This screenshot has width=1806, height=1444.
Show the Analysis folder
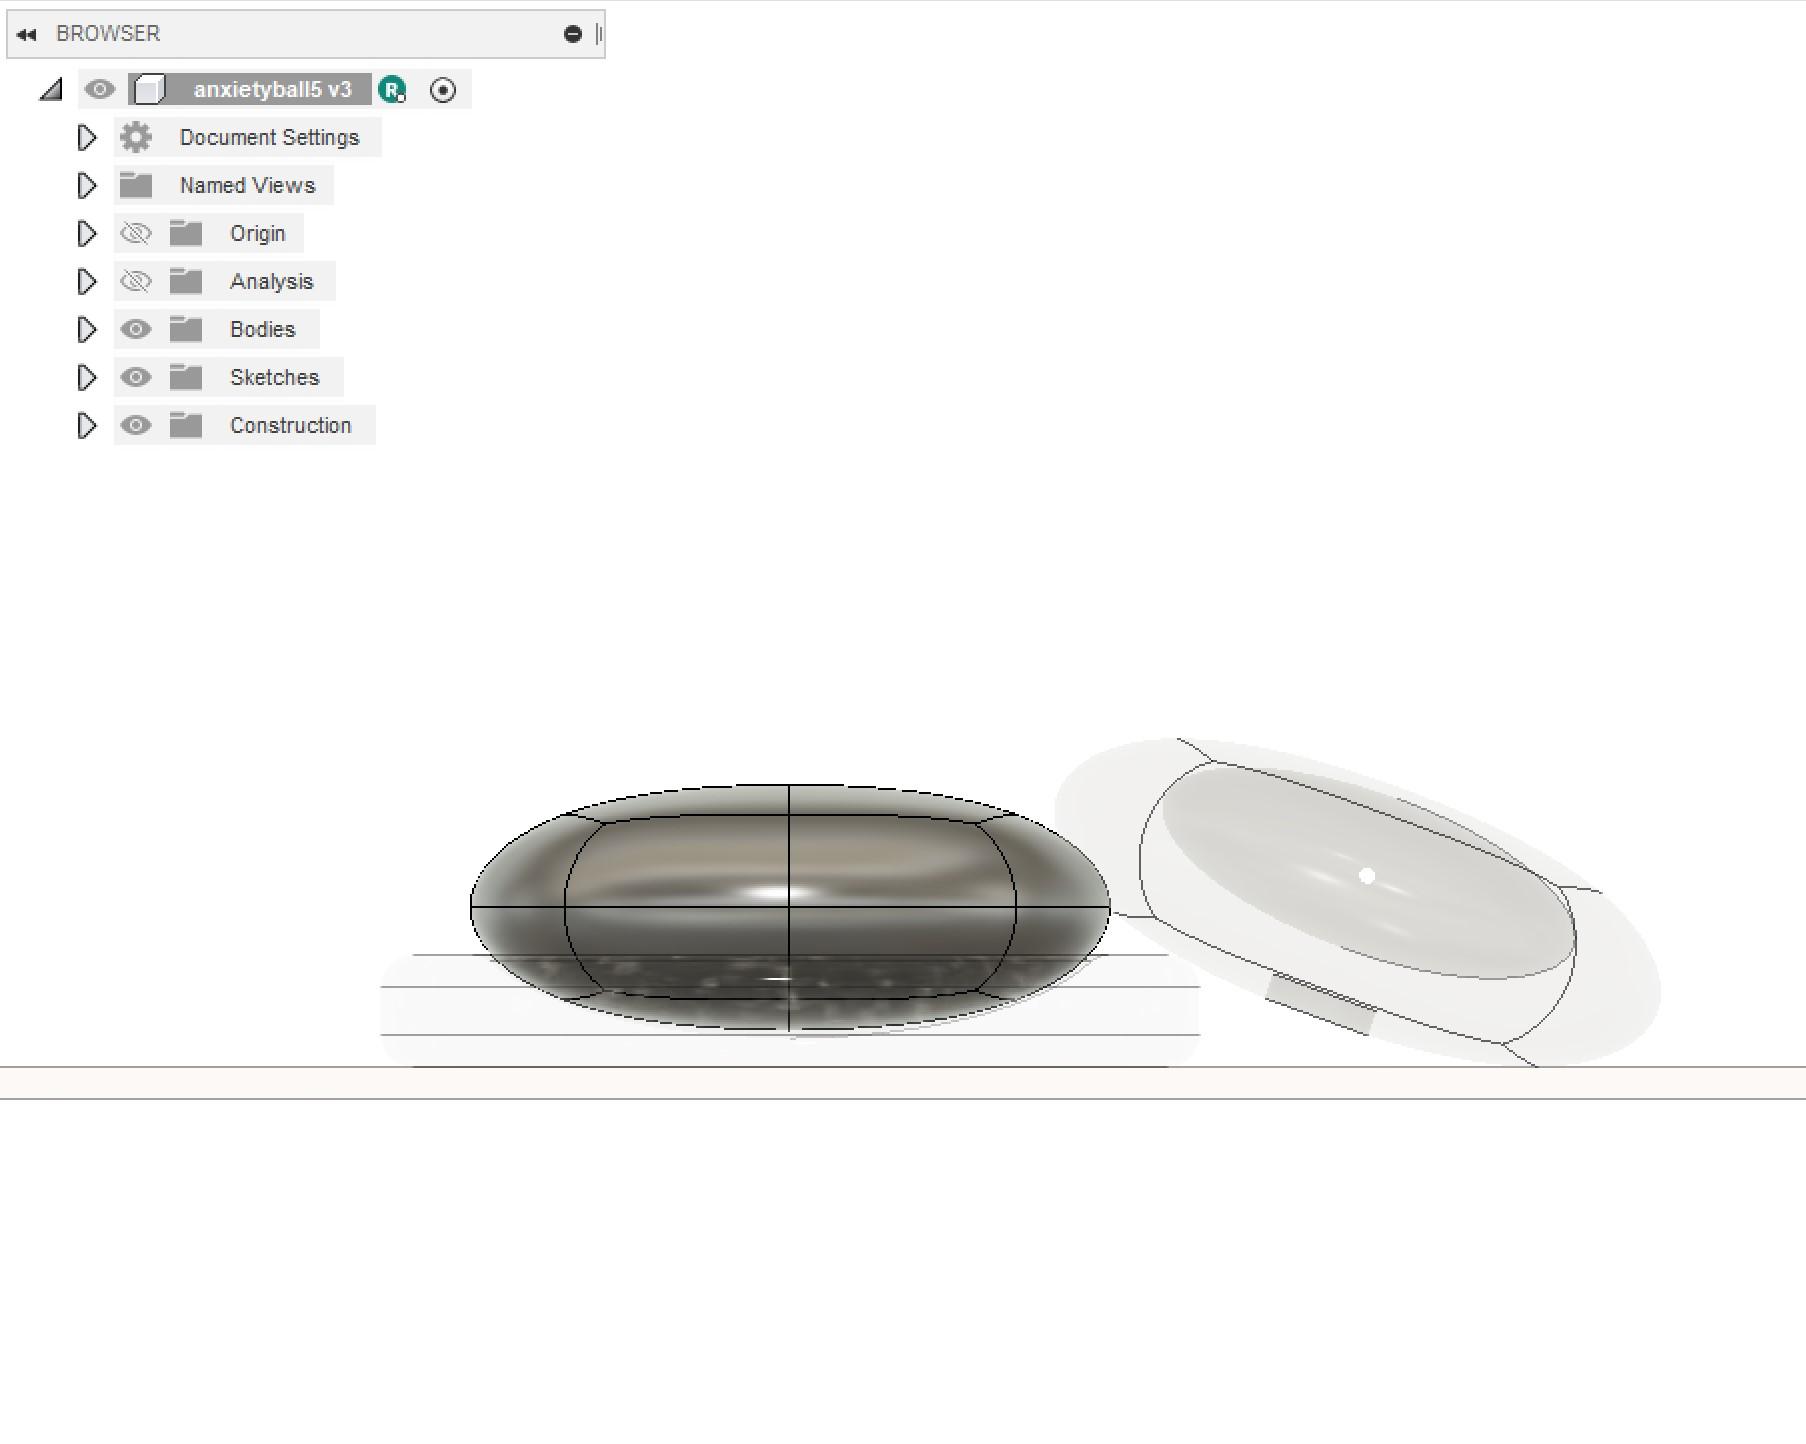(137, 281)
